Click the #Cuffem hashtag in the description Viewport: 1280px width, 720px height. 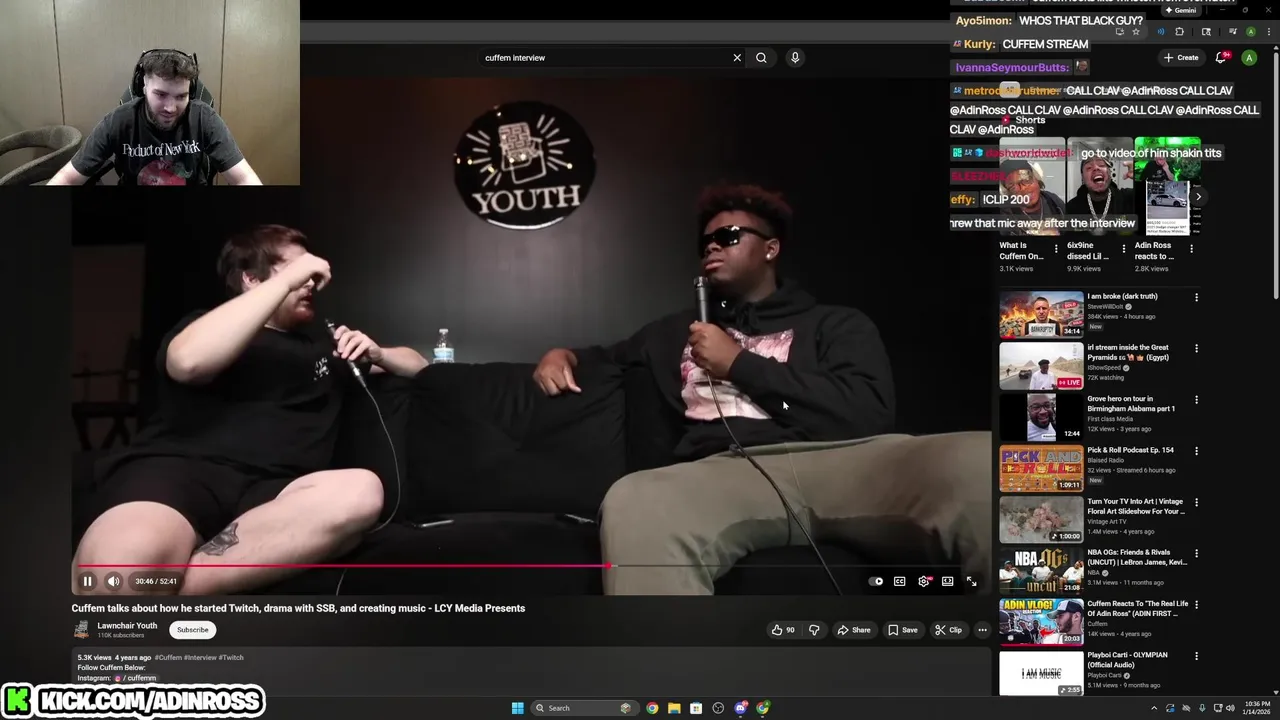(x=168, y=658)
